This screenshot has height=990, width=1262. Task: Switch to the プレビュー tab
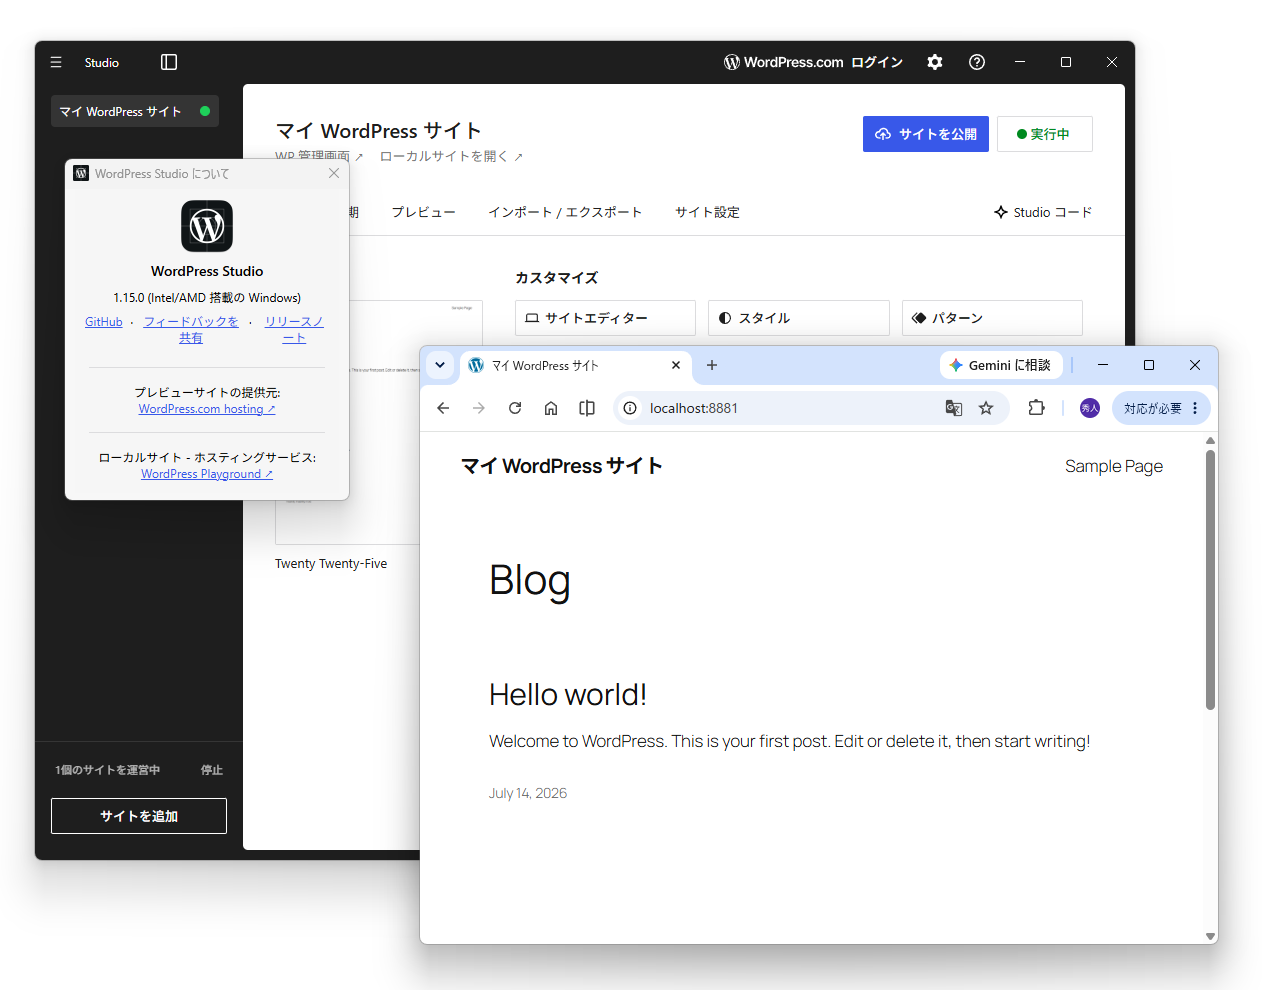point(423,212)
